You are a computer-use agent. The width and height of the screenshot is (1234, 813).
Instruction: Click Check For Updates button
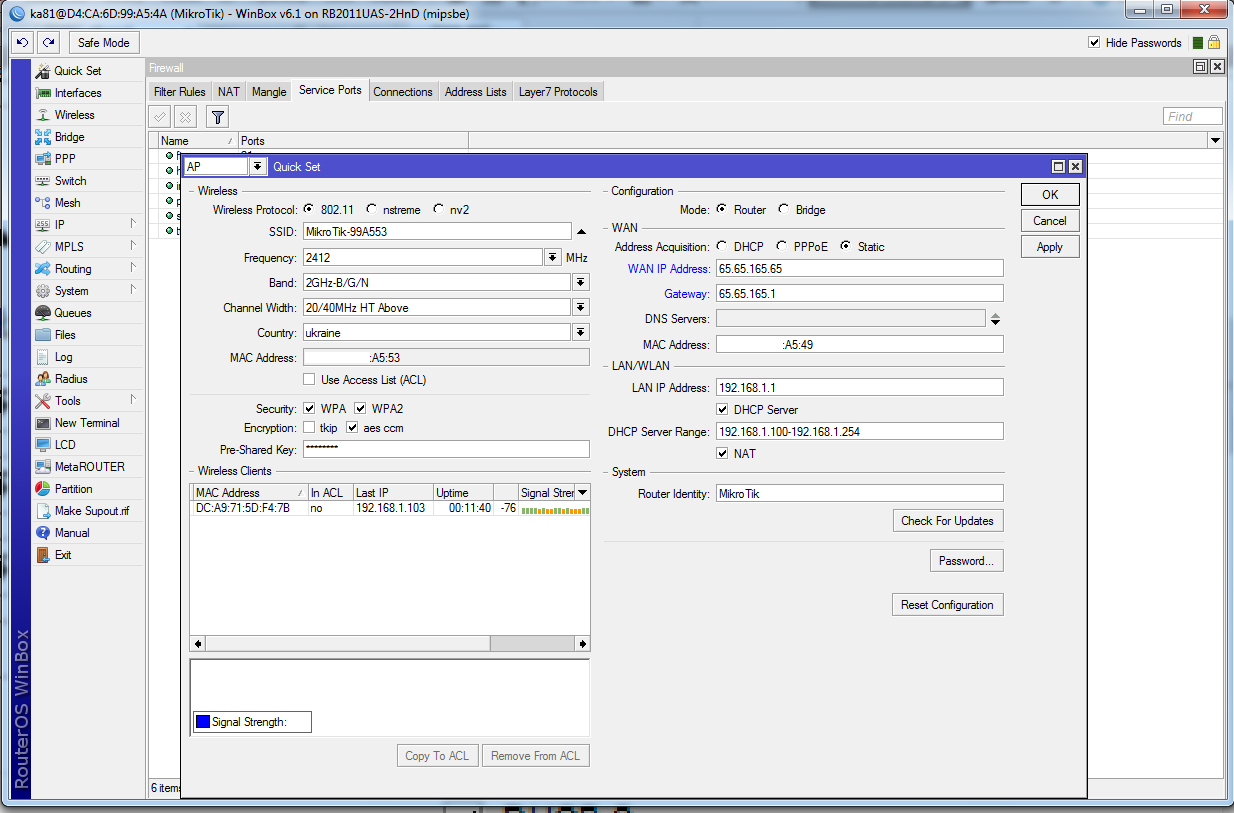coord(947,521)
